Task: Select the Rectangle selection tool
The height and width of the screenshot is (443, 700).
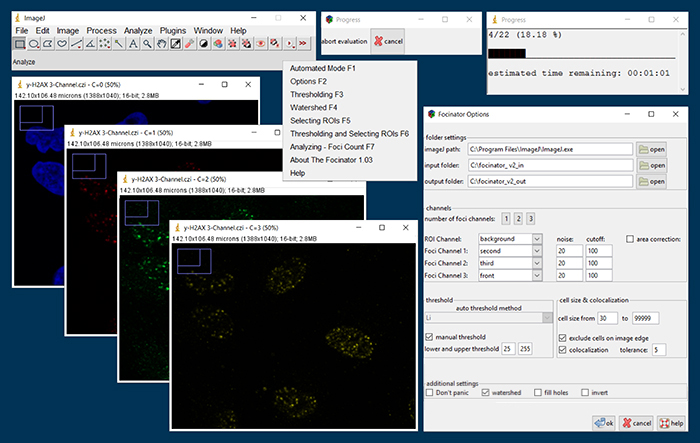Action: (21, 44)
